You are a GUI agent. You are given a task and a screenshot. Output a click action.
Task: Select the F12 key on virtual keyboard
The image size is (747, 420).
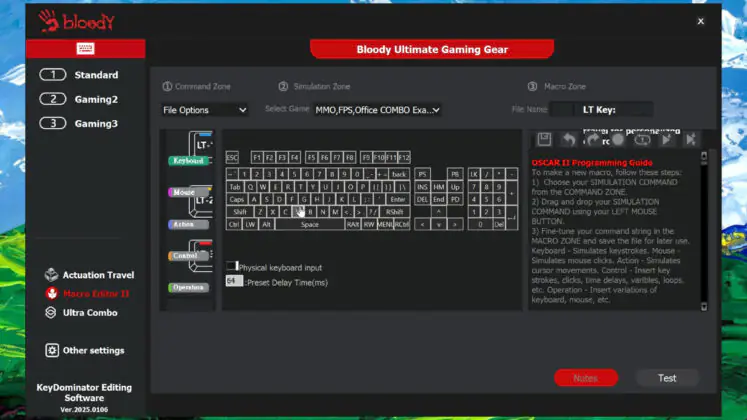click(404, 158)
